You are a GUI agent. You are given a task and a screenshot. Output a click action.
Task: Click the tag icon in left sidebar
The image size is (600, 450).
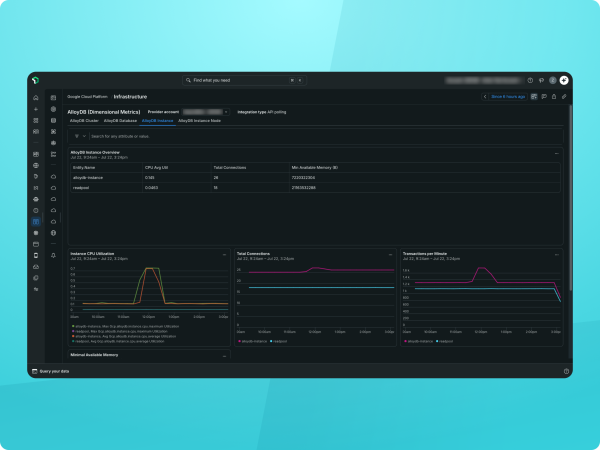(36, 177)
